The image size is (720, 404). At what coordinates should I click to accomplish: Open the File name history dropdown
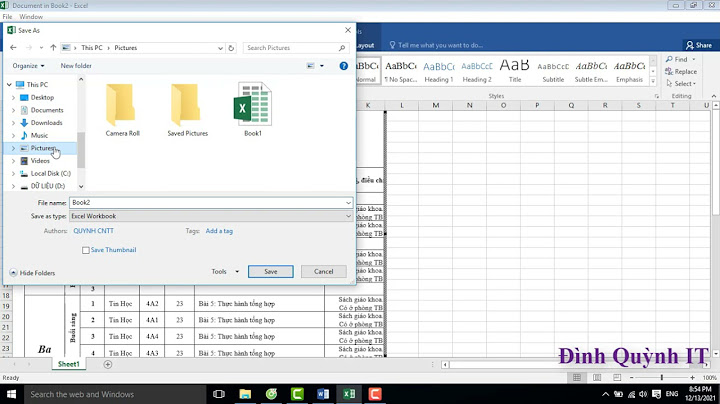click(x=348, y=202)
